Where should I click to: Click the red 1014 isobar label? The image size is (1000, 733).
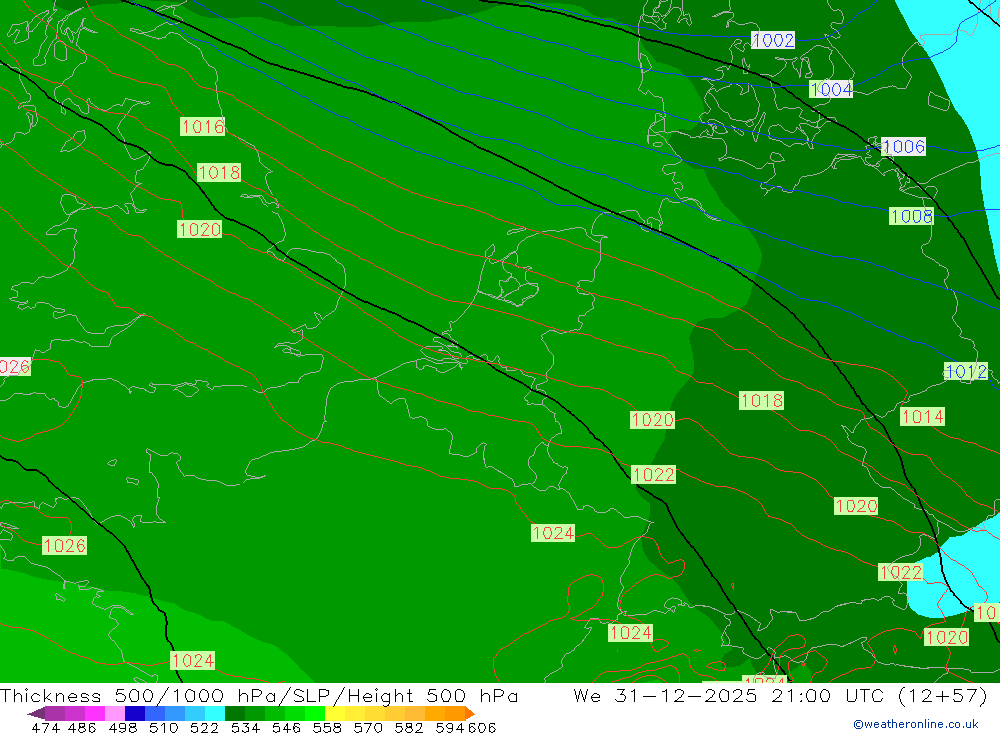[x=922, y=417]
